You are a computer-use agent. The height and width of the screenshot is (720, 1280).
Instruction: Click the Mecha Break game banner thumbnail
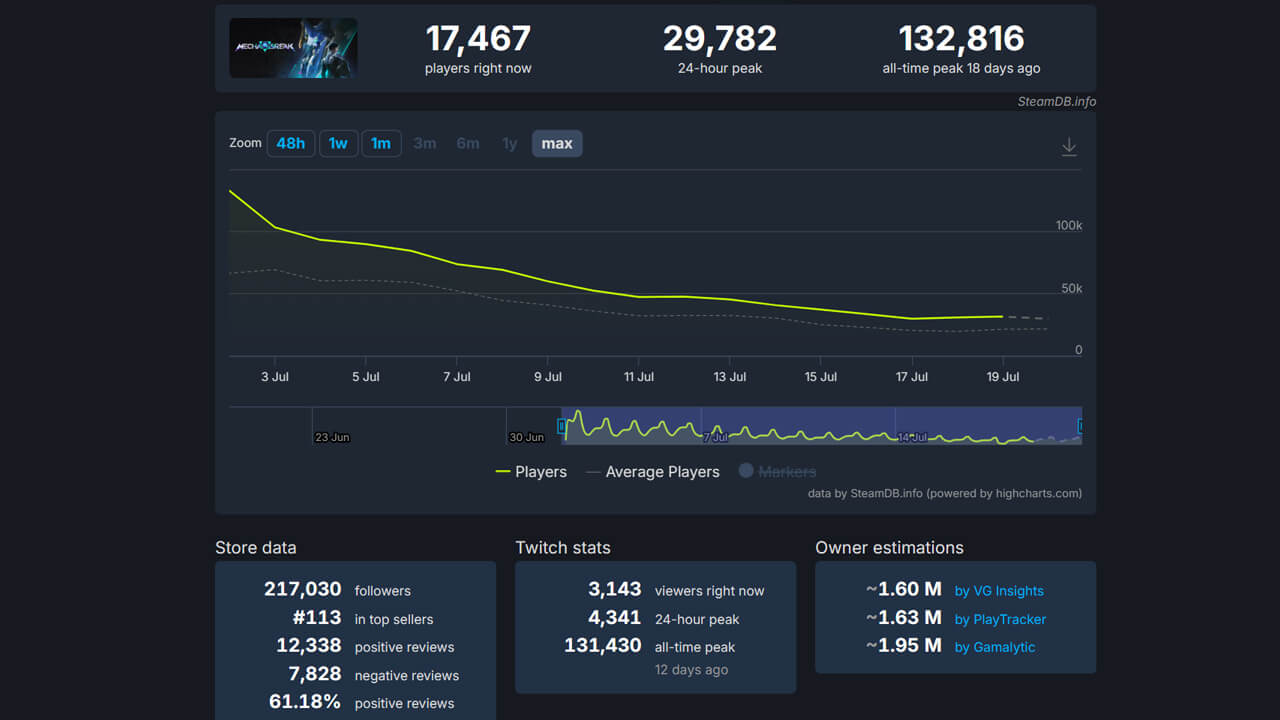[293, 48]
